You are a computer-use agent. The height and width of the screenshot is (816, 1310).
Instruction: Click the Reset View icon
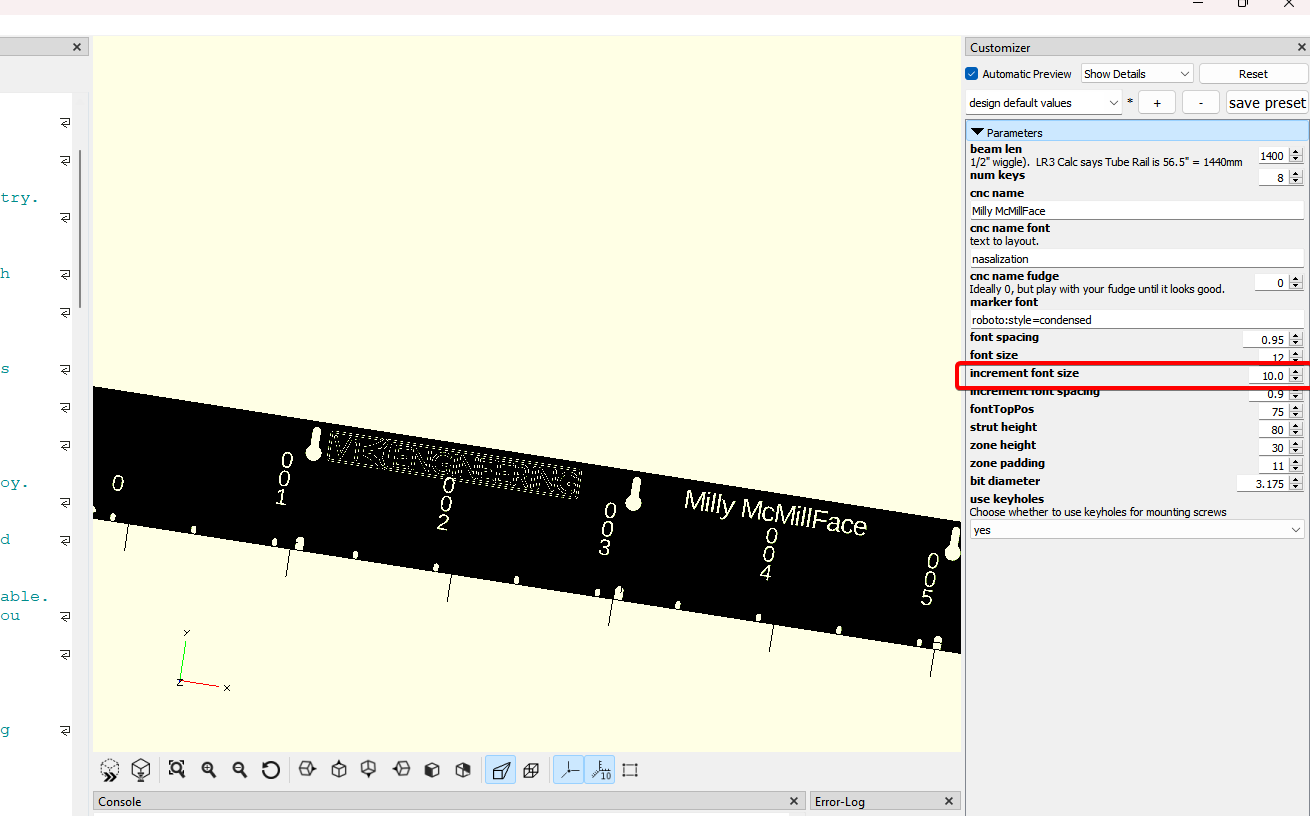[270, 769]
